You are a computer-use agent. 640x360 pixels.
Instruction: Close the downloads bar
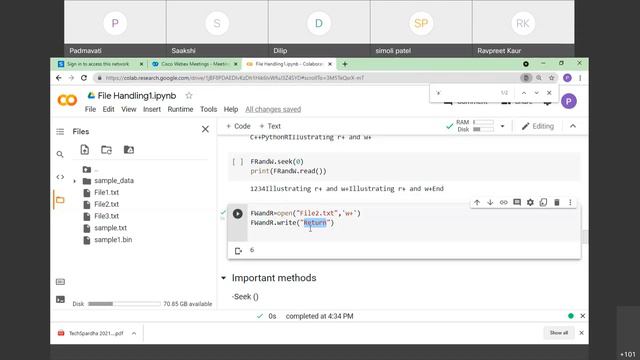click(582, 333)
